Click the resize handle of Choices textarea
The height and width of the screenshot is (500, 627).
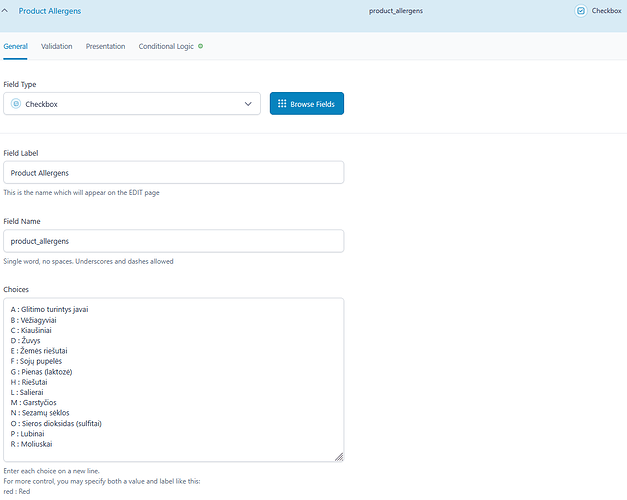tap(339, 457)
